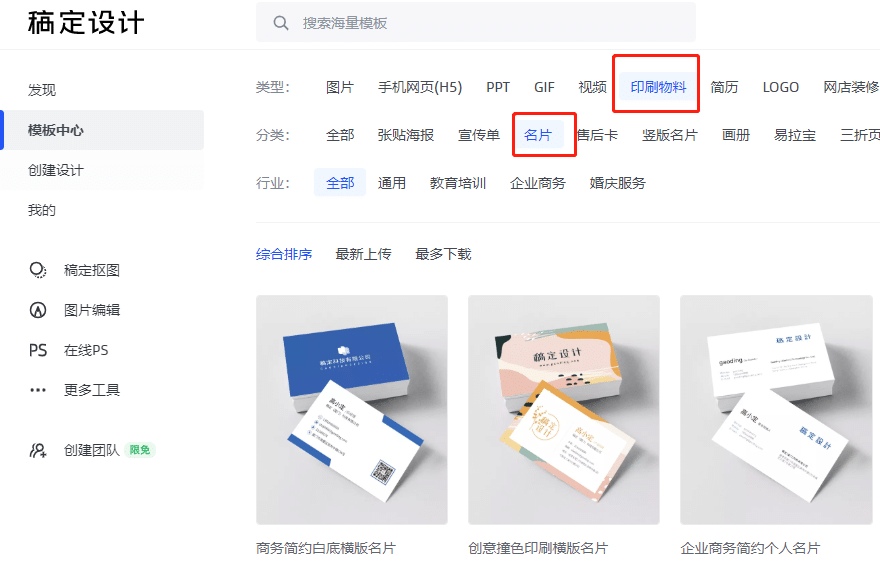Choose the 售后卡 category
The image size is (880, 565).
[597, 135]
